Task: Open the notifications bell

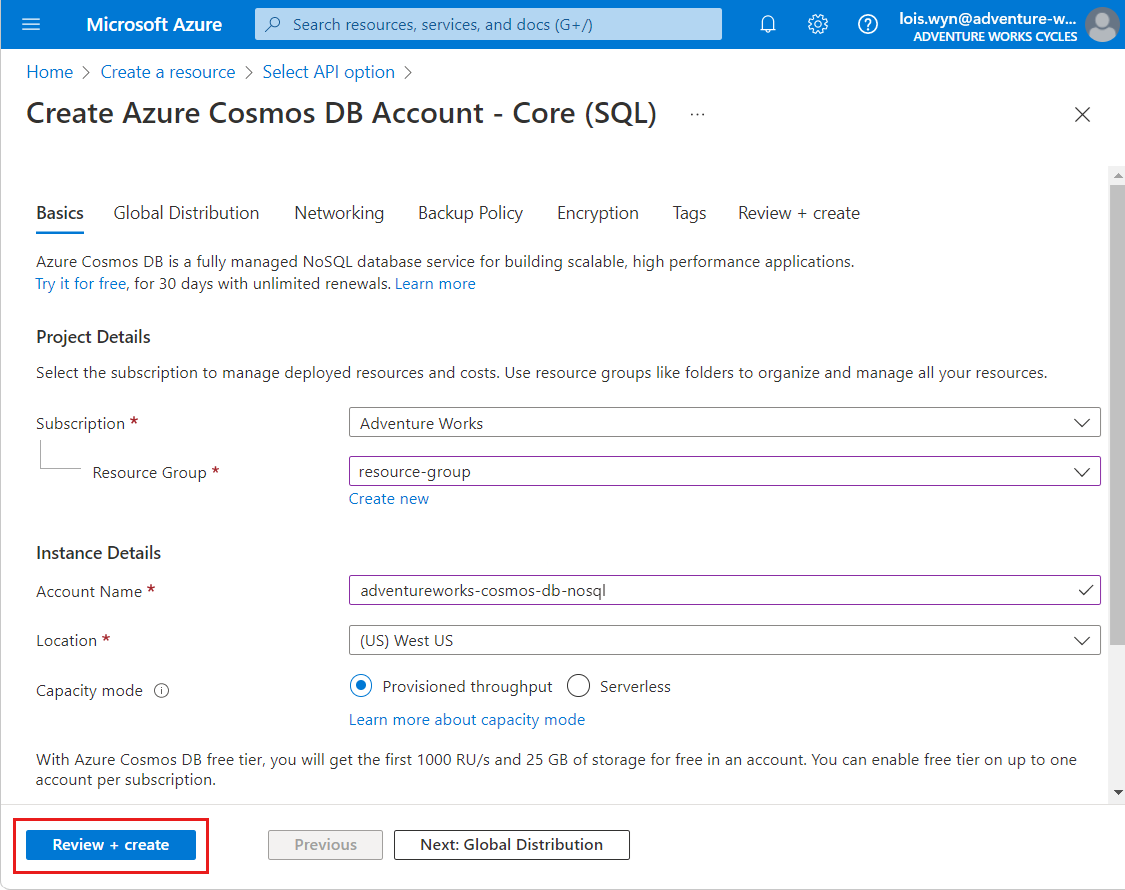Action: click(768, 24)
